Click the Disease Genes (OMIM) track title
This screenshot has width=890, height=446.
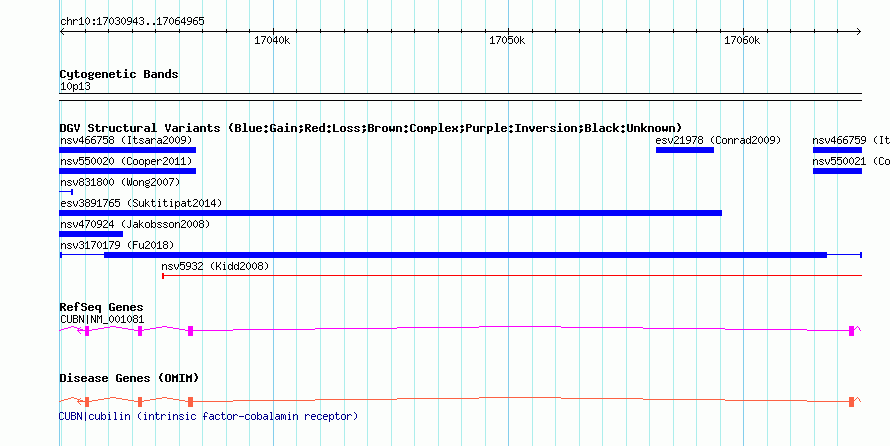pyautogui.click(x=129, y=378)
